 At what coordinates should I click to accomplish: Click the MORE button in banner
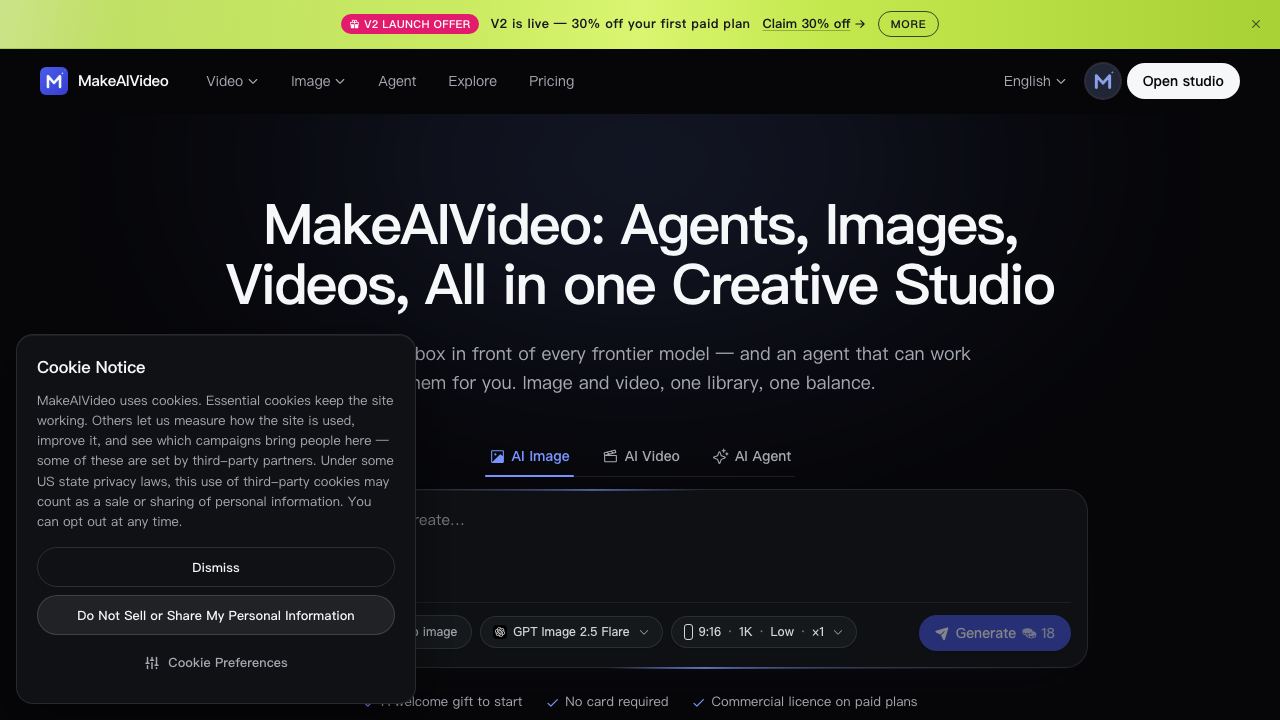pos(908,24)
